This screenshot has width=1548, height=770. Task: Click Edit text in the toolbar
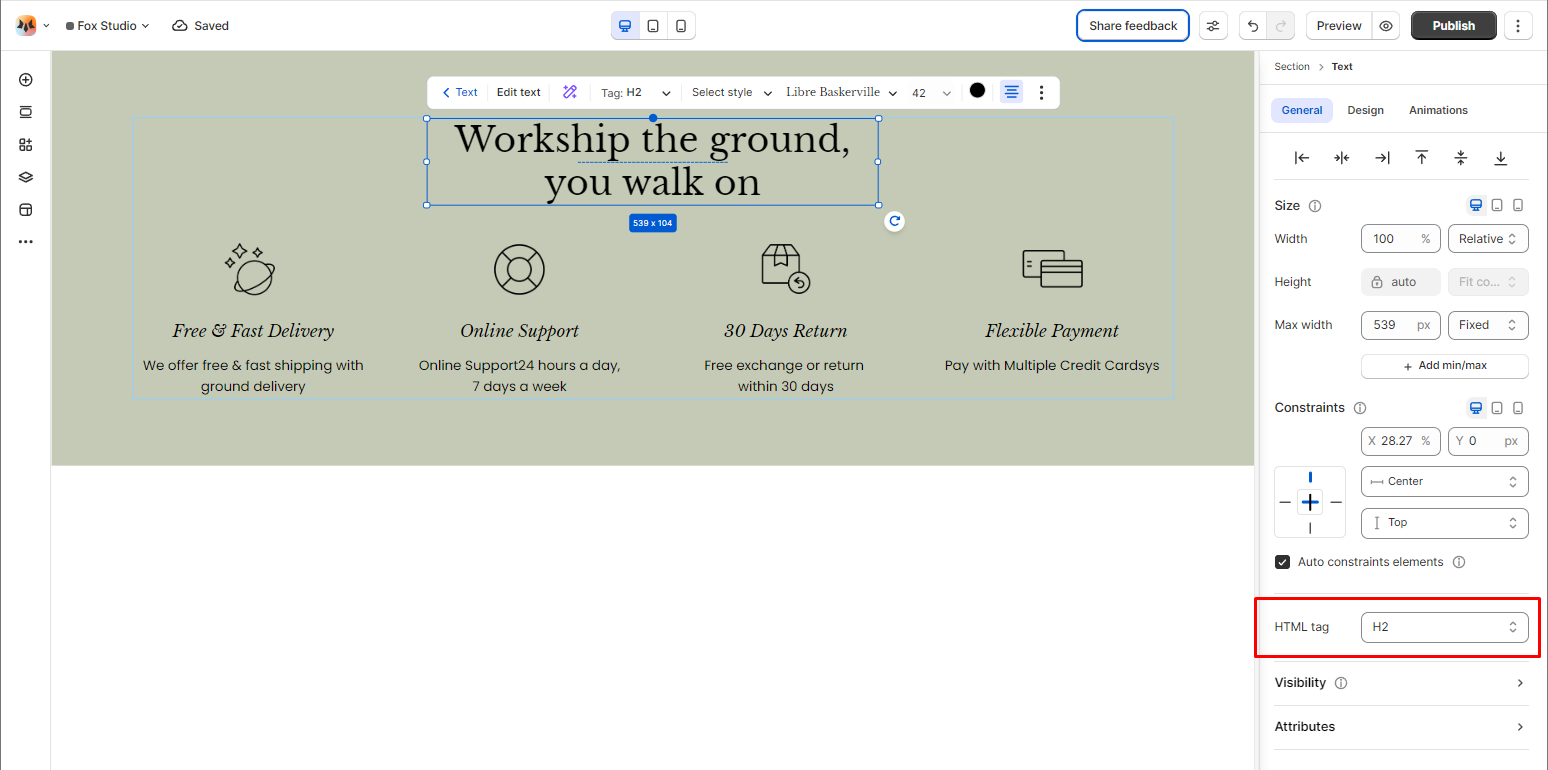(519, 92)
